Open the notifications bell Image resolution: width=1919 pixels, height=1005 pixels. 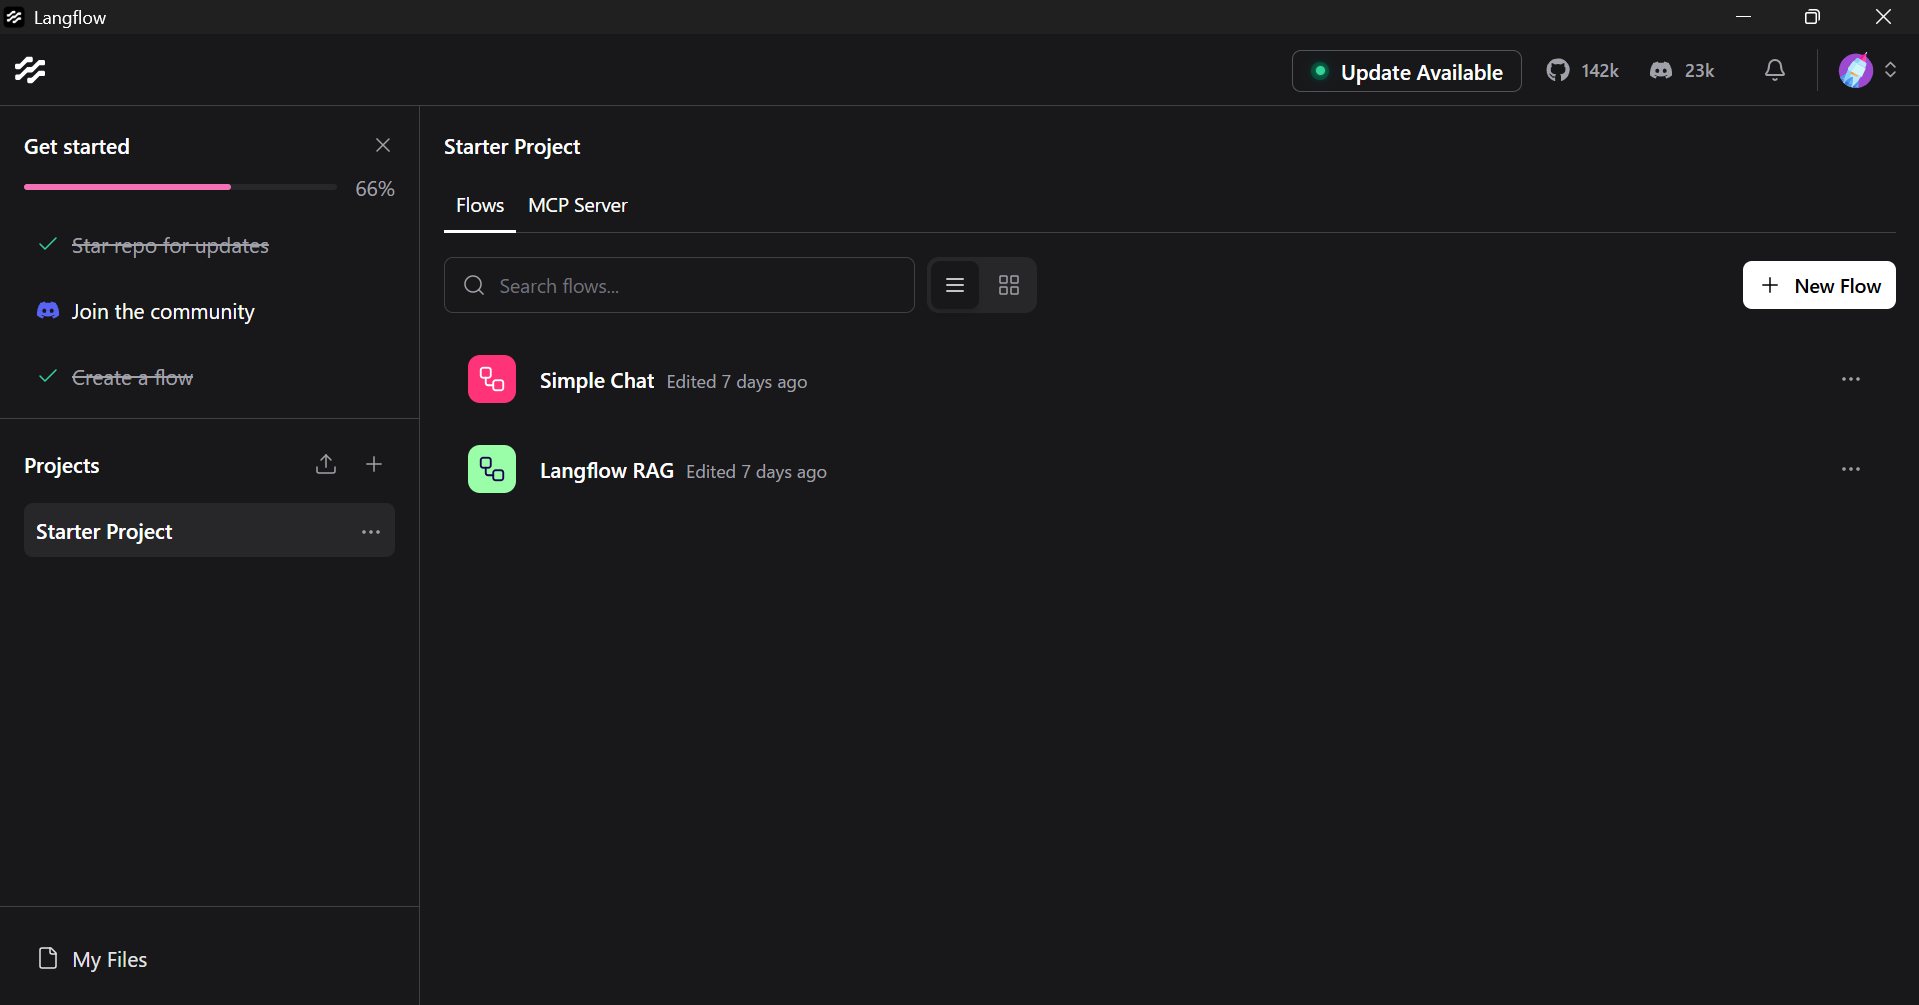[x=1775, y=70]
